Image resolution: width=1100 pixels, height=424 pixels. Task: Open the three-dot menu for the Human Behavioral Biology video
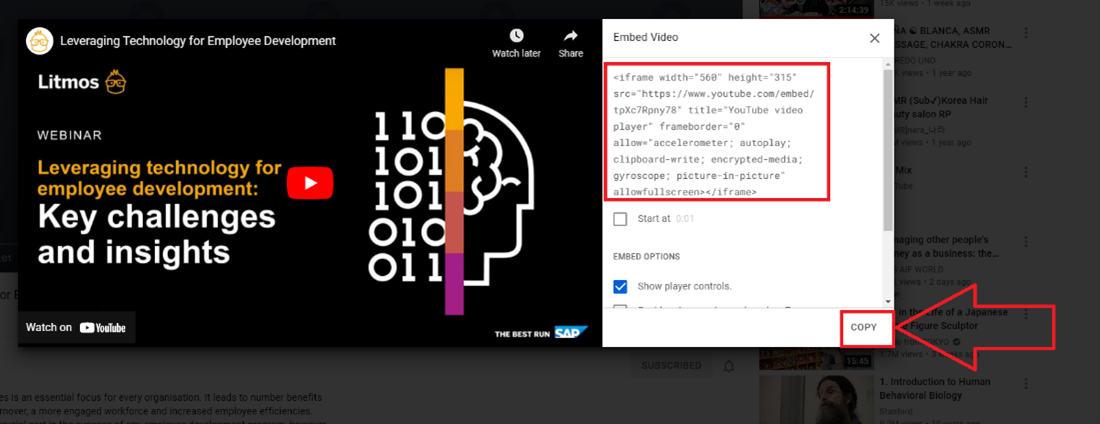[1026, 383]
